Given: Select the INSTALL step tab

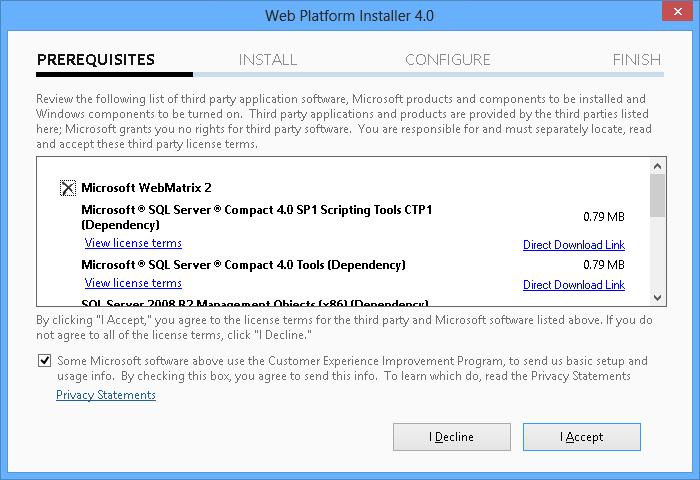Looking at the screenshot, I should pos(267,60).
